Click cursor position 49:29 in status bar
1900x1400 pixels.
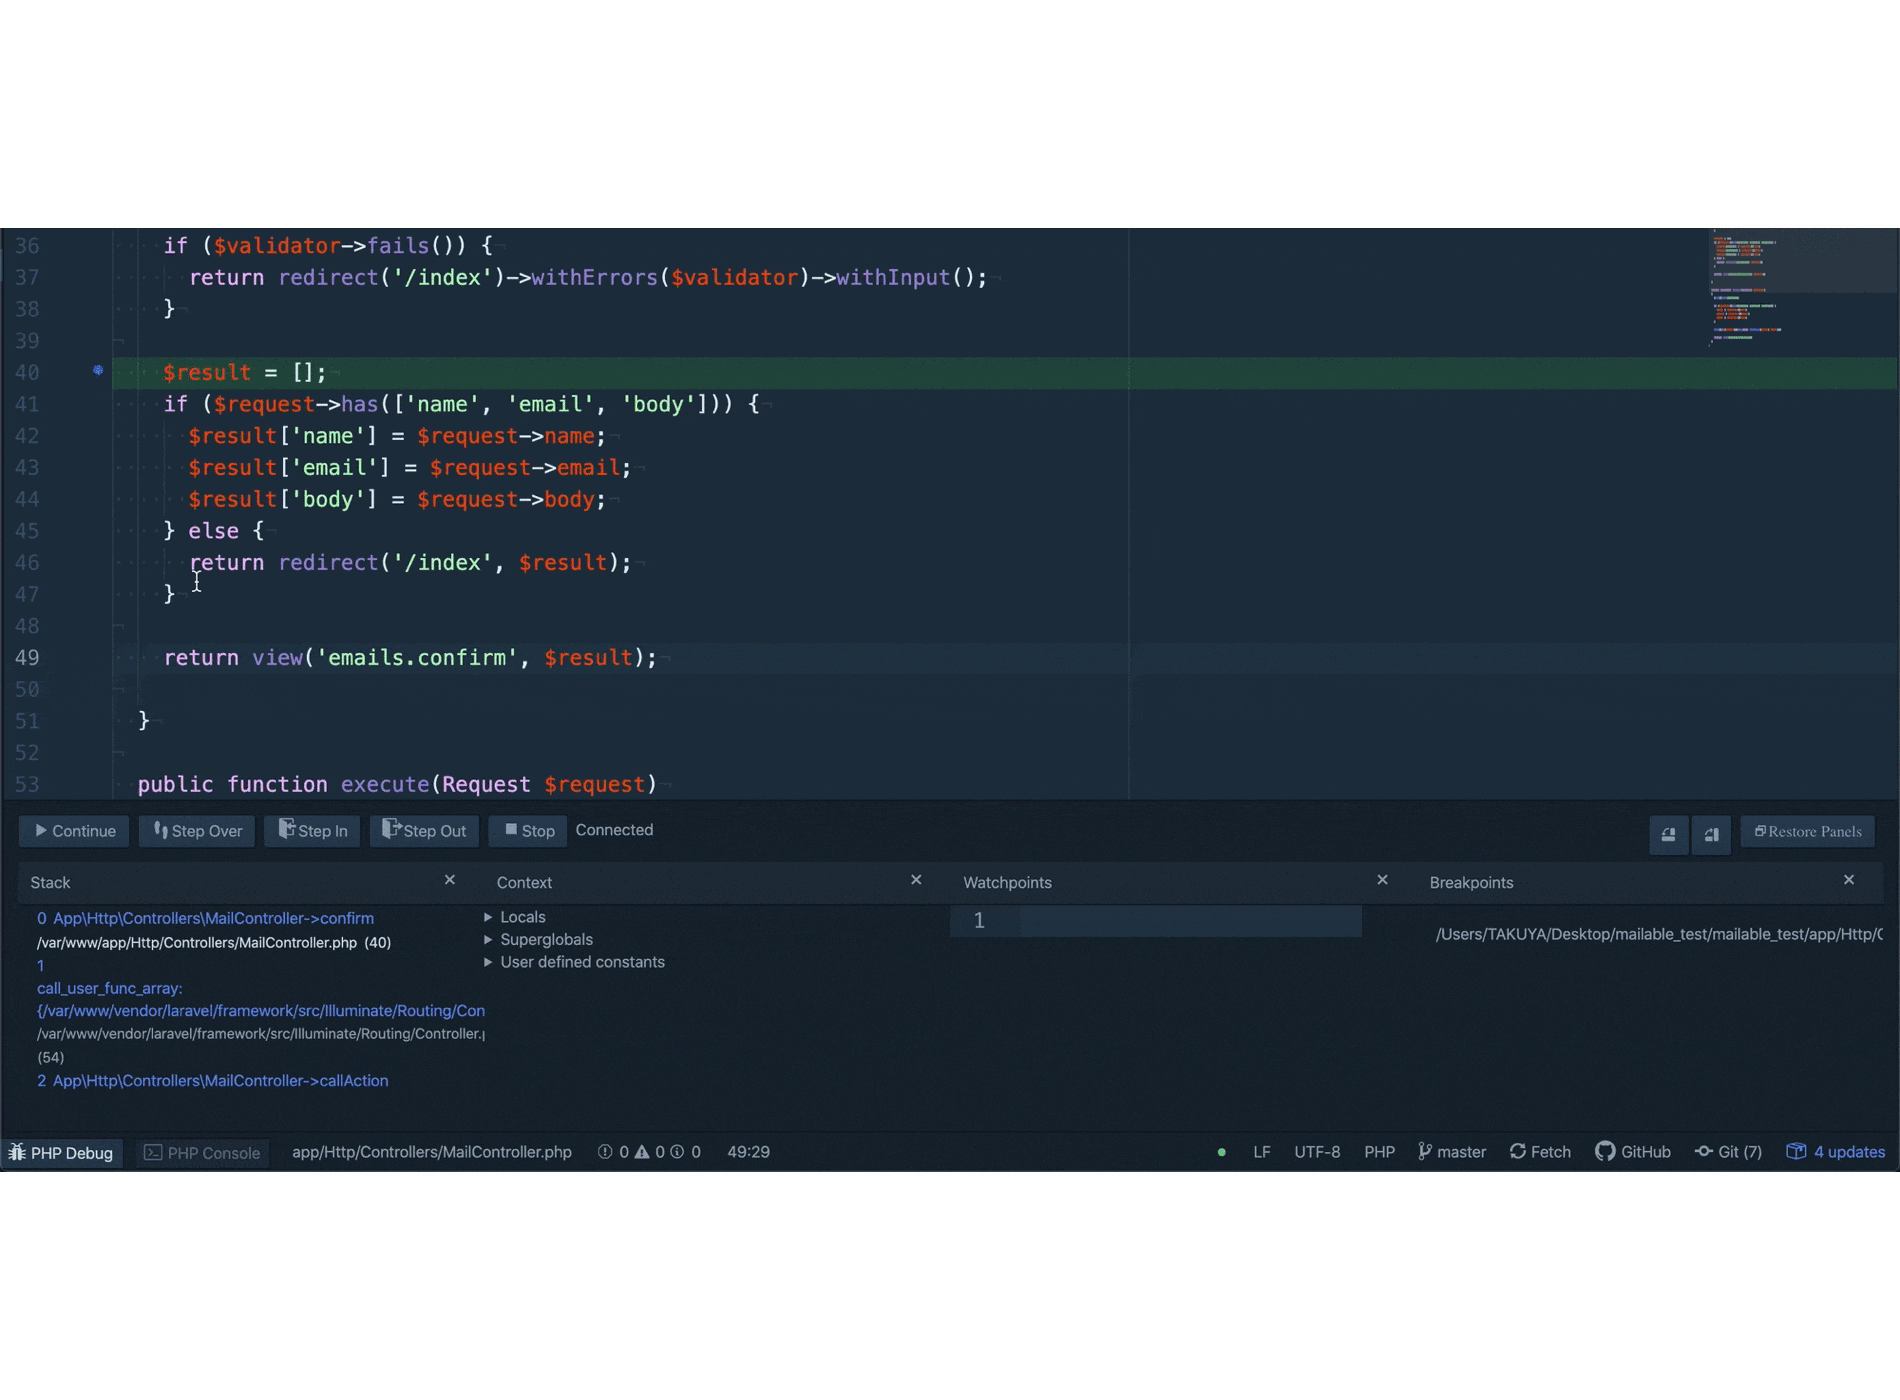pos(749,1152)
